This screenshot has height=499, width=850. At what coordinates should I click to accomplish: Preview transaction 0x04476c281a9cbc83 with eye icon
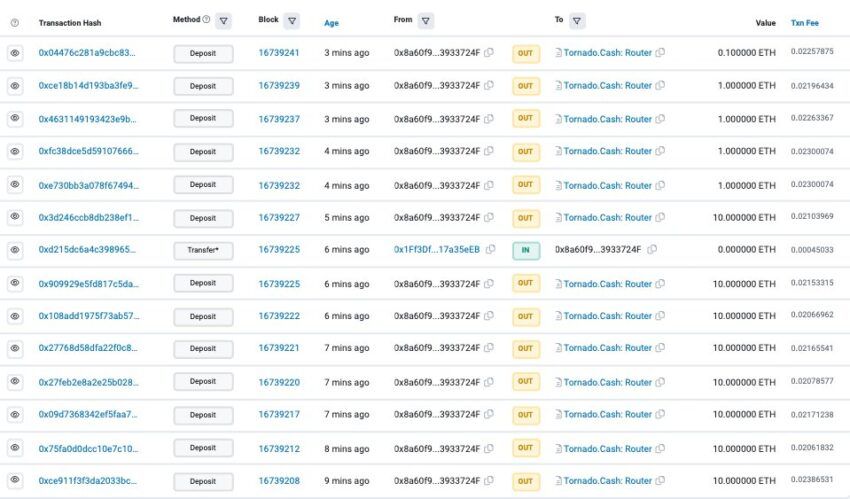click(15, 53)
